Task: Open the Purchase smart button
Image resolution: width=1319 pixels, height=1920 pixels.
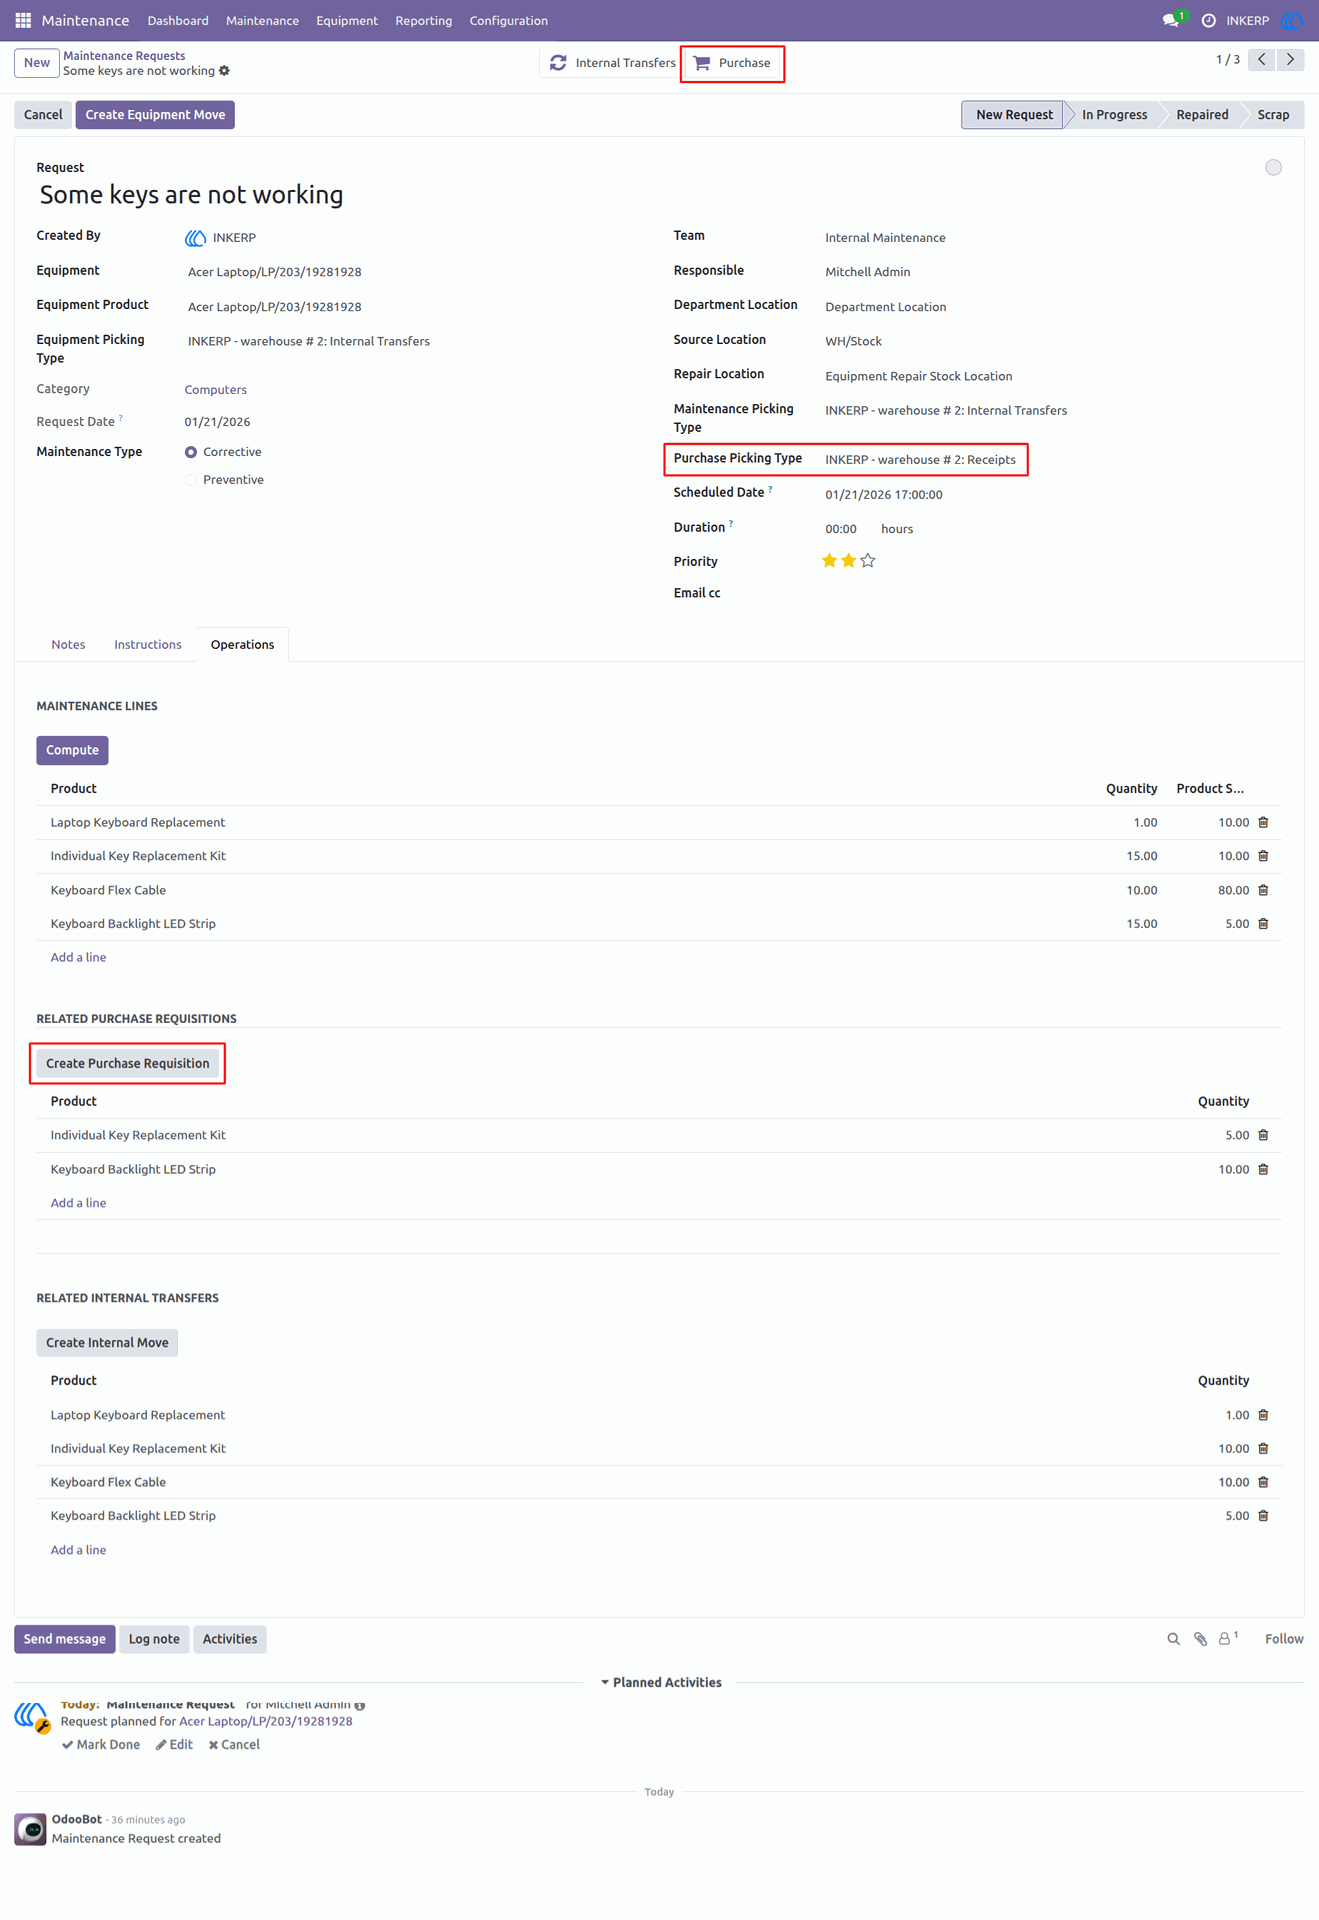Action: (733, 63)
